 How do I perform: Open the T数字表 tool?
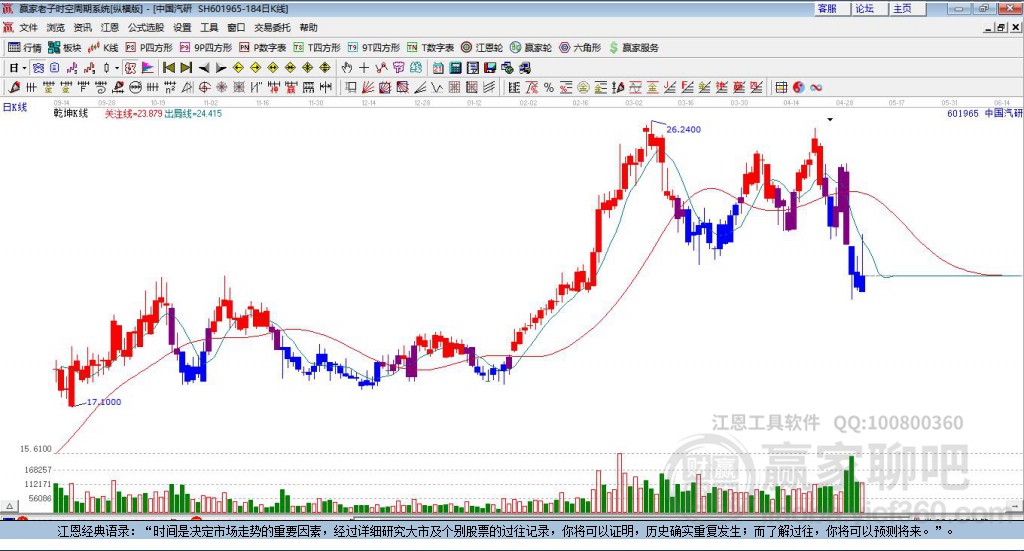pyautogui.click(x=430, y=48)
